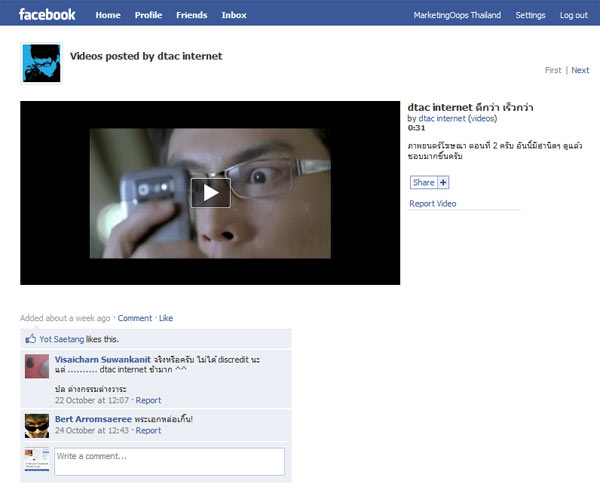
Task: Click the First video link
Action: tap(553, 70)
